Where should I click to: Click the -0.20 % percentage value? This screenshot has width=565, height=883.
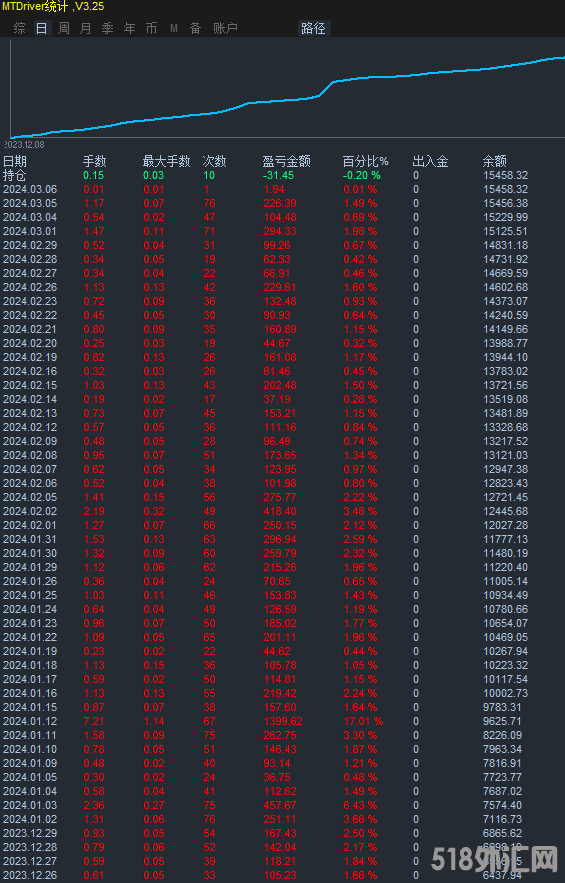click(x=362, y=175)
